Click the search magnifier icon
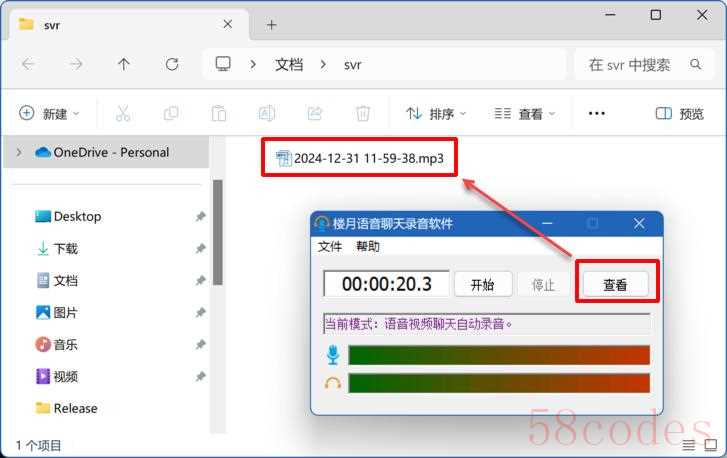The width and height of the screenshot is (727, 458). [695, 64]
